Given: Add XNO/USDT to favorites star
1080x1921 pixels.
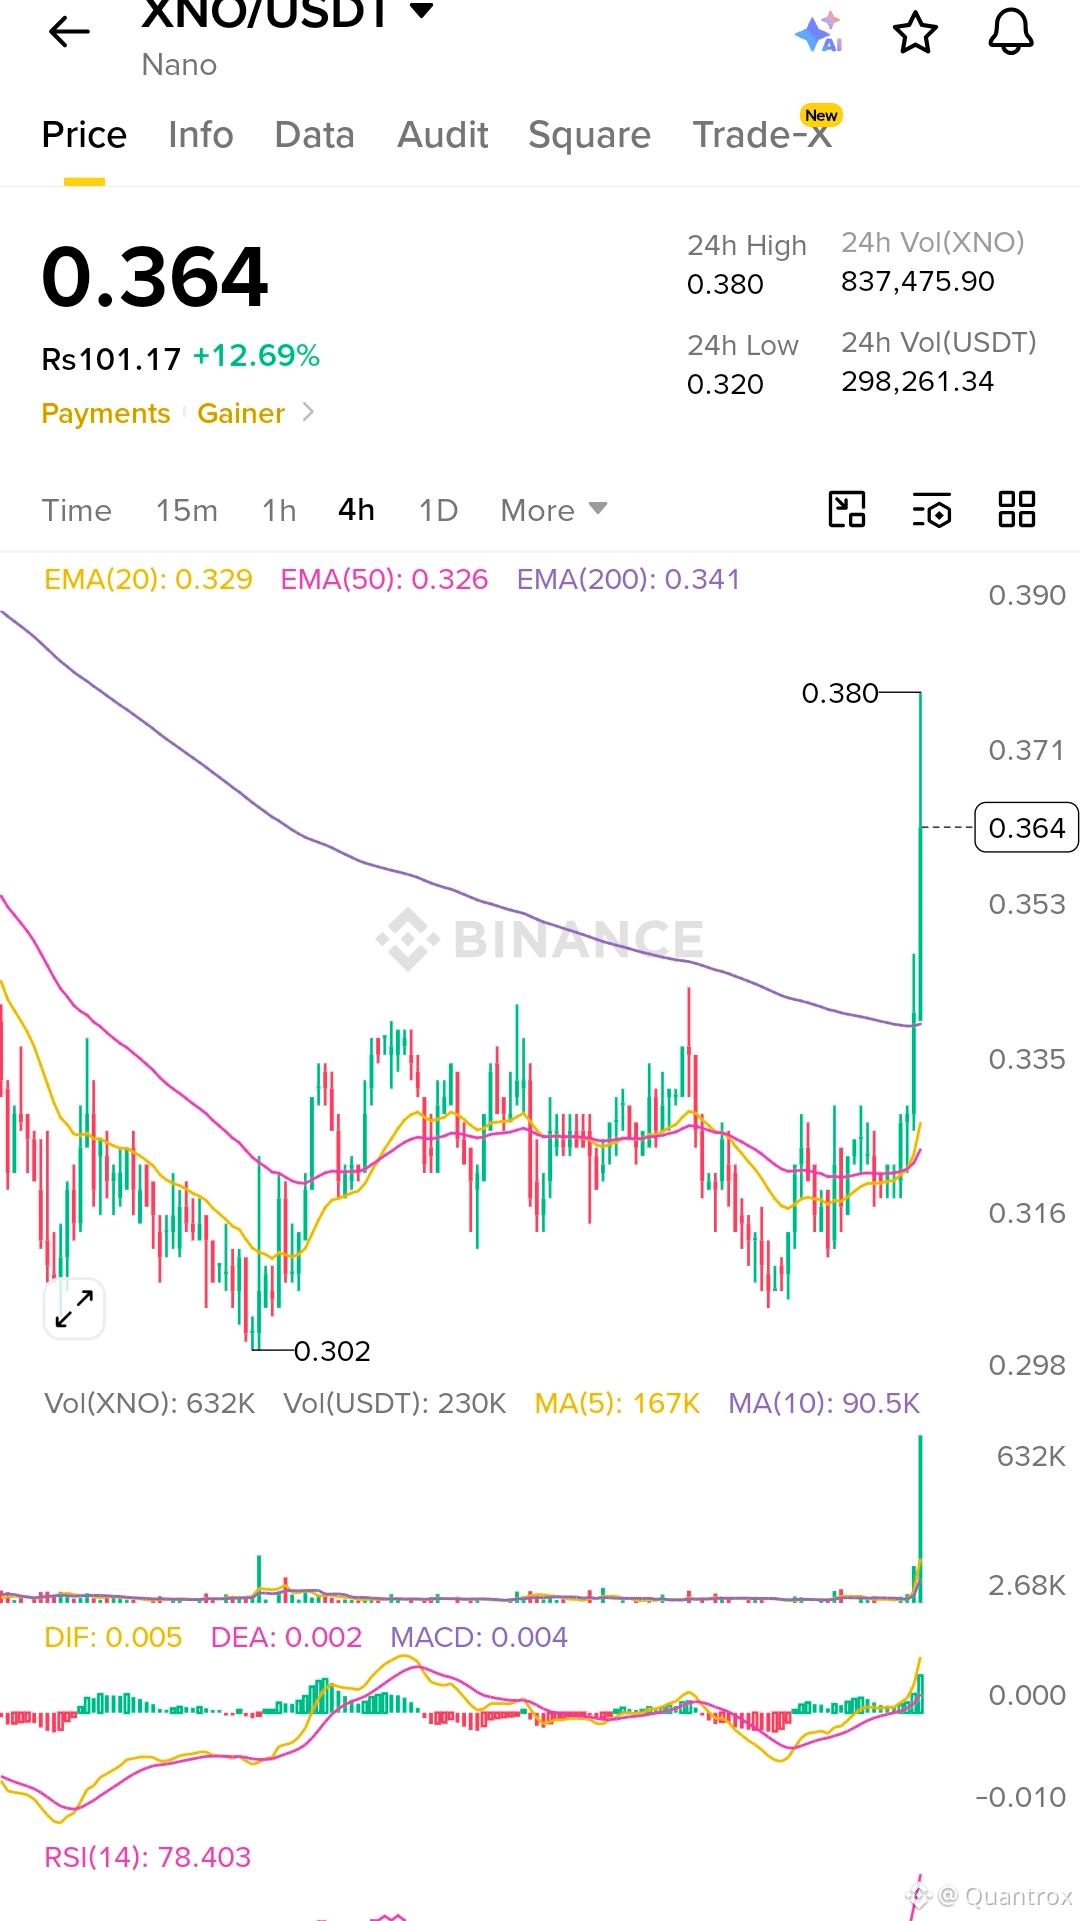Looking at the screenshot, I should pos(915,33).
